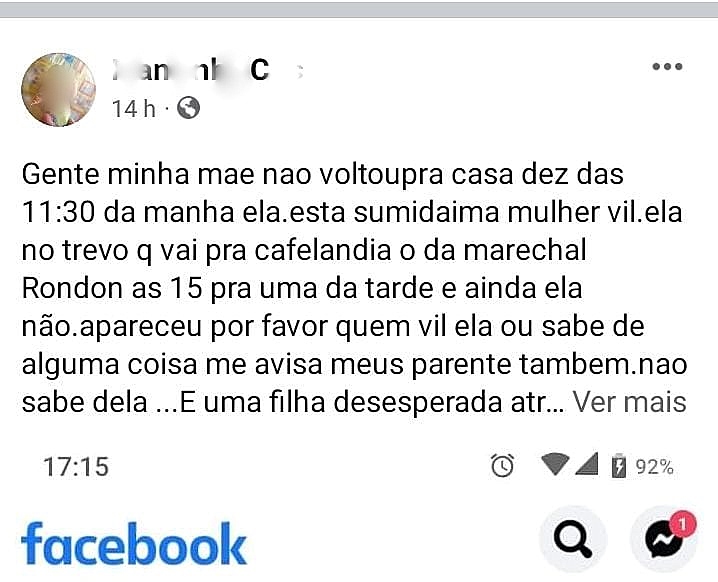718x582 pixels.
Task: Select the post's first line starting Gente
Action: pos(322,174)
